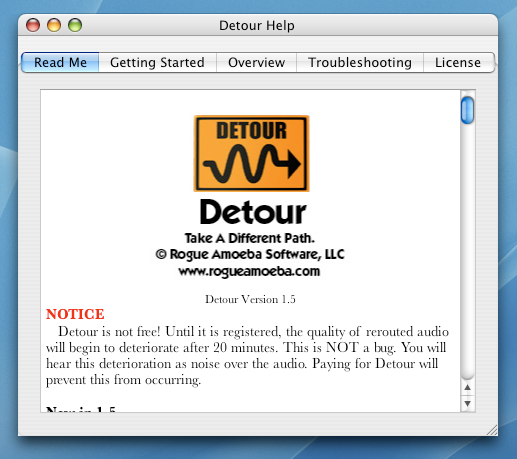Click the Detour Help title bar text
The width and height of the screenshot is (517, 459).
click(x=257, y=26)
